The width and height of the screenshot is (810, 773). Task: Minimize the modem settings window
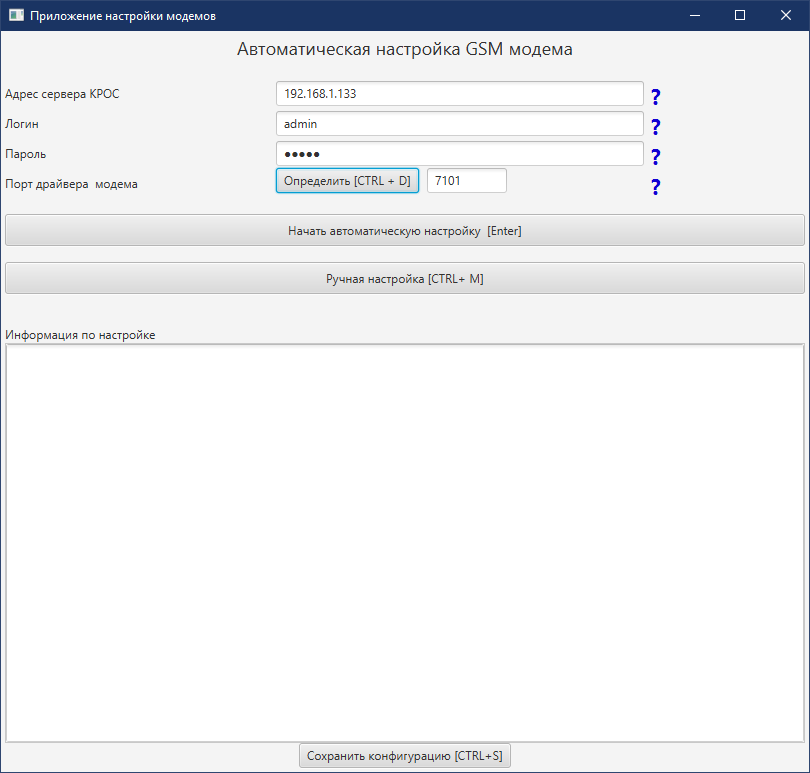pos(695,16)
